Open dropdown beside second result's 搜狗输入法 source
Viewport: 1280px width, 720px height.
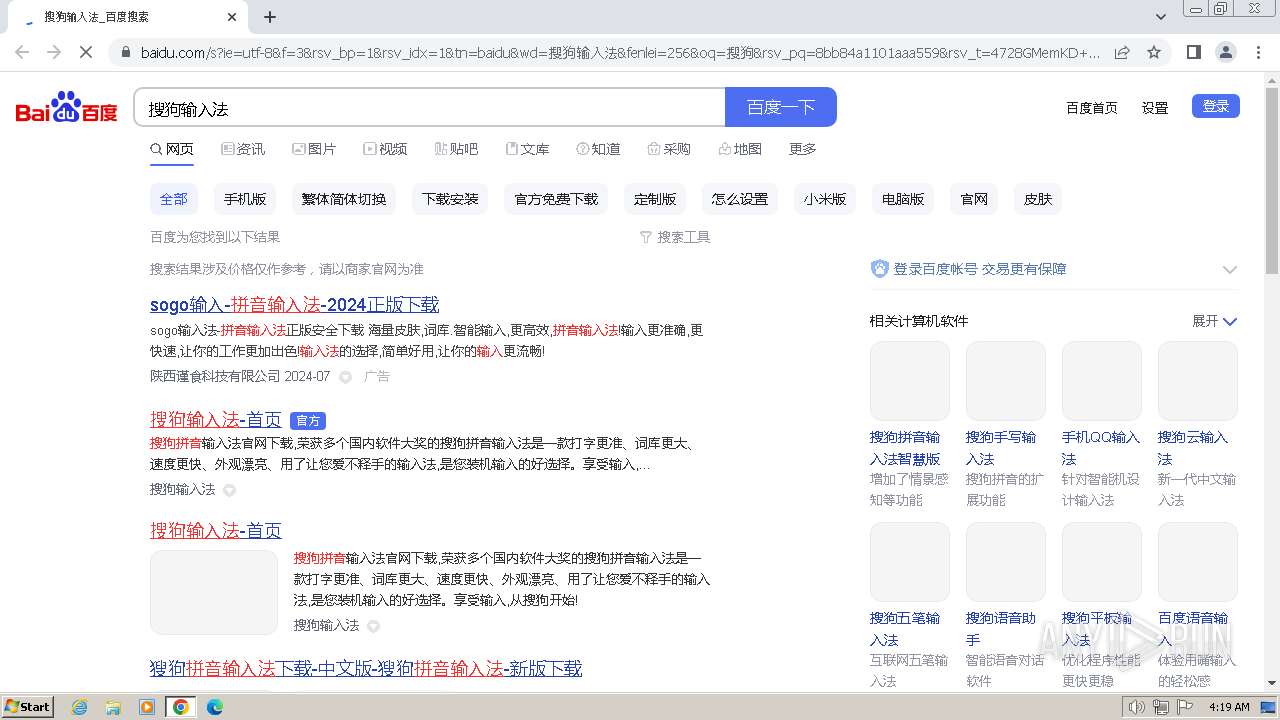(229, 490)
